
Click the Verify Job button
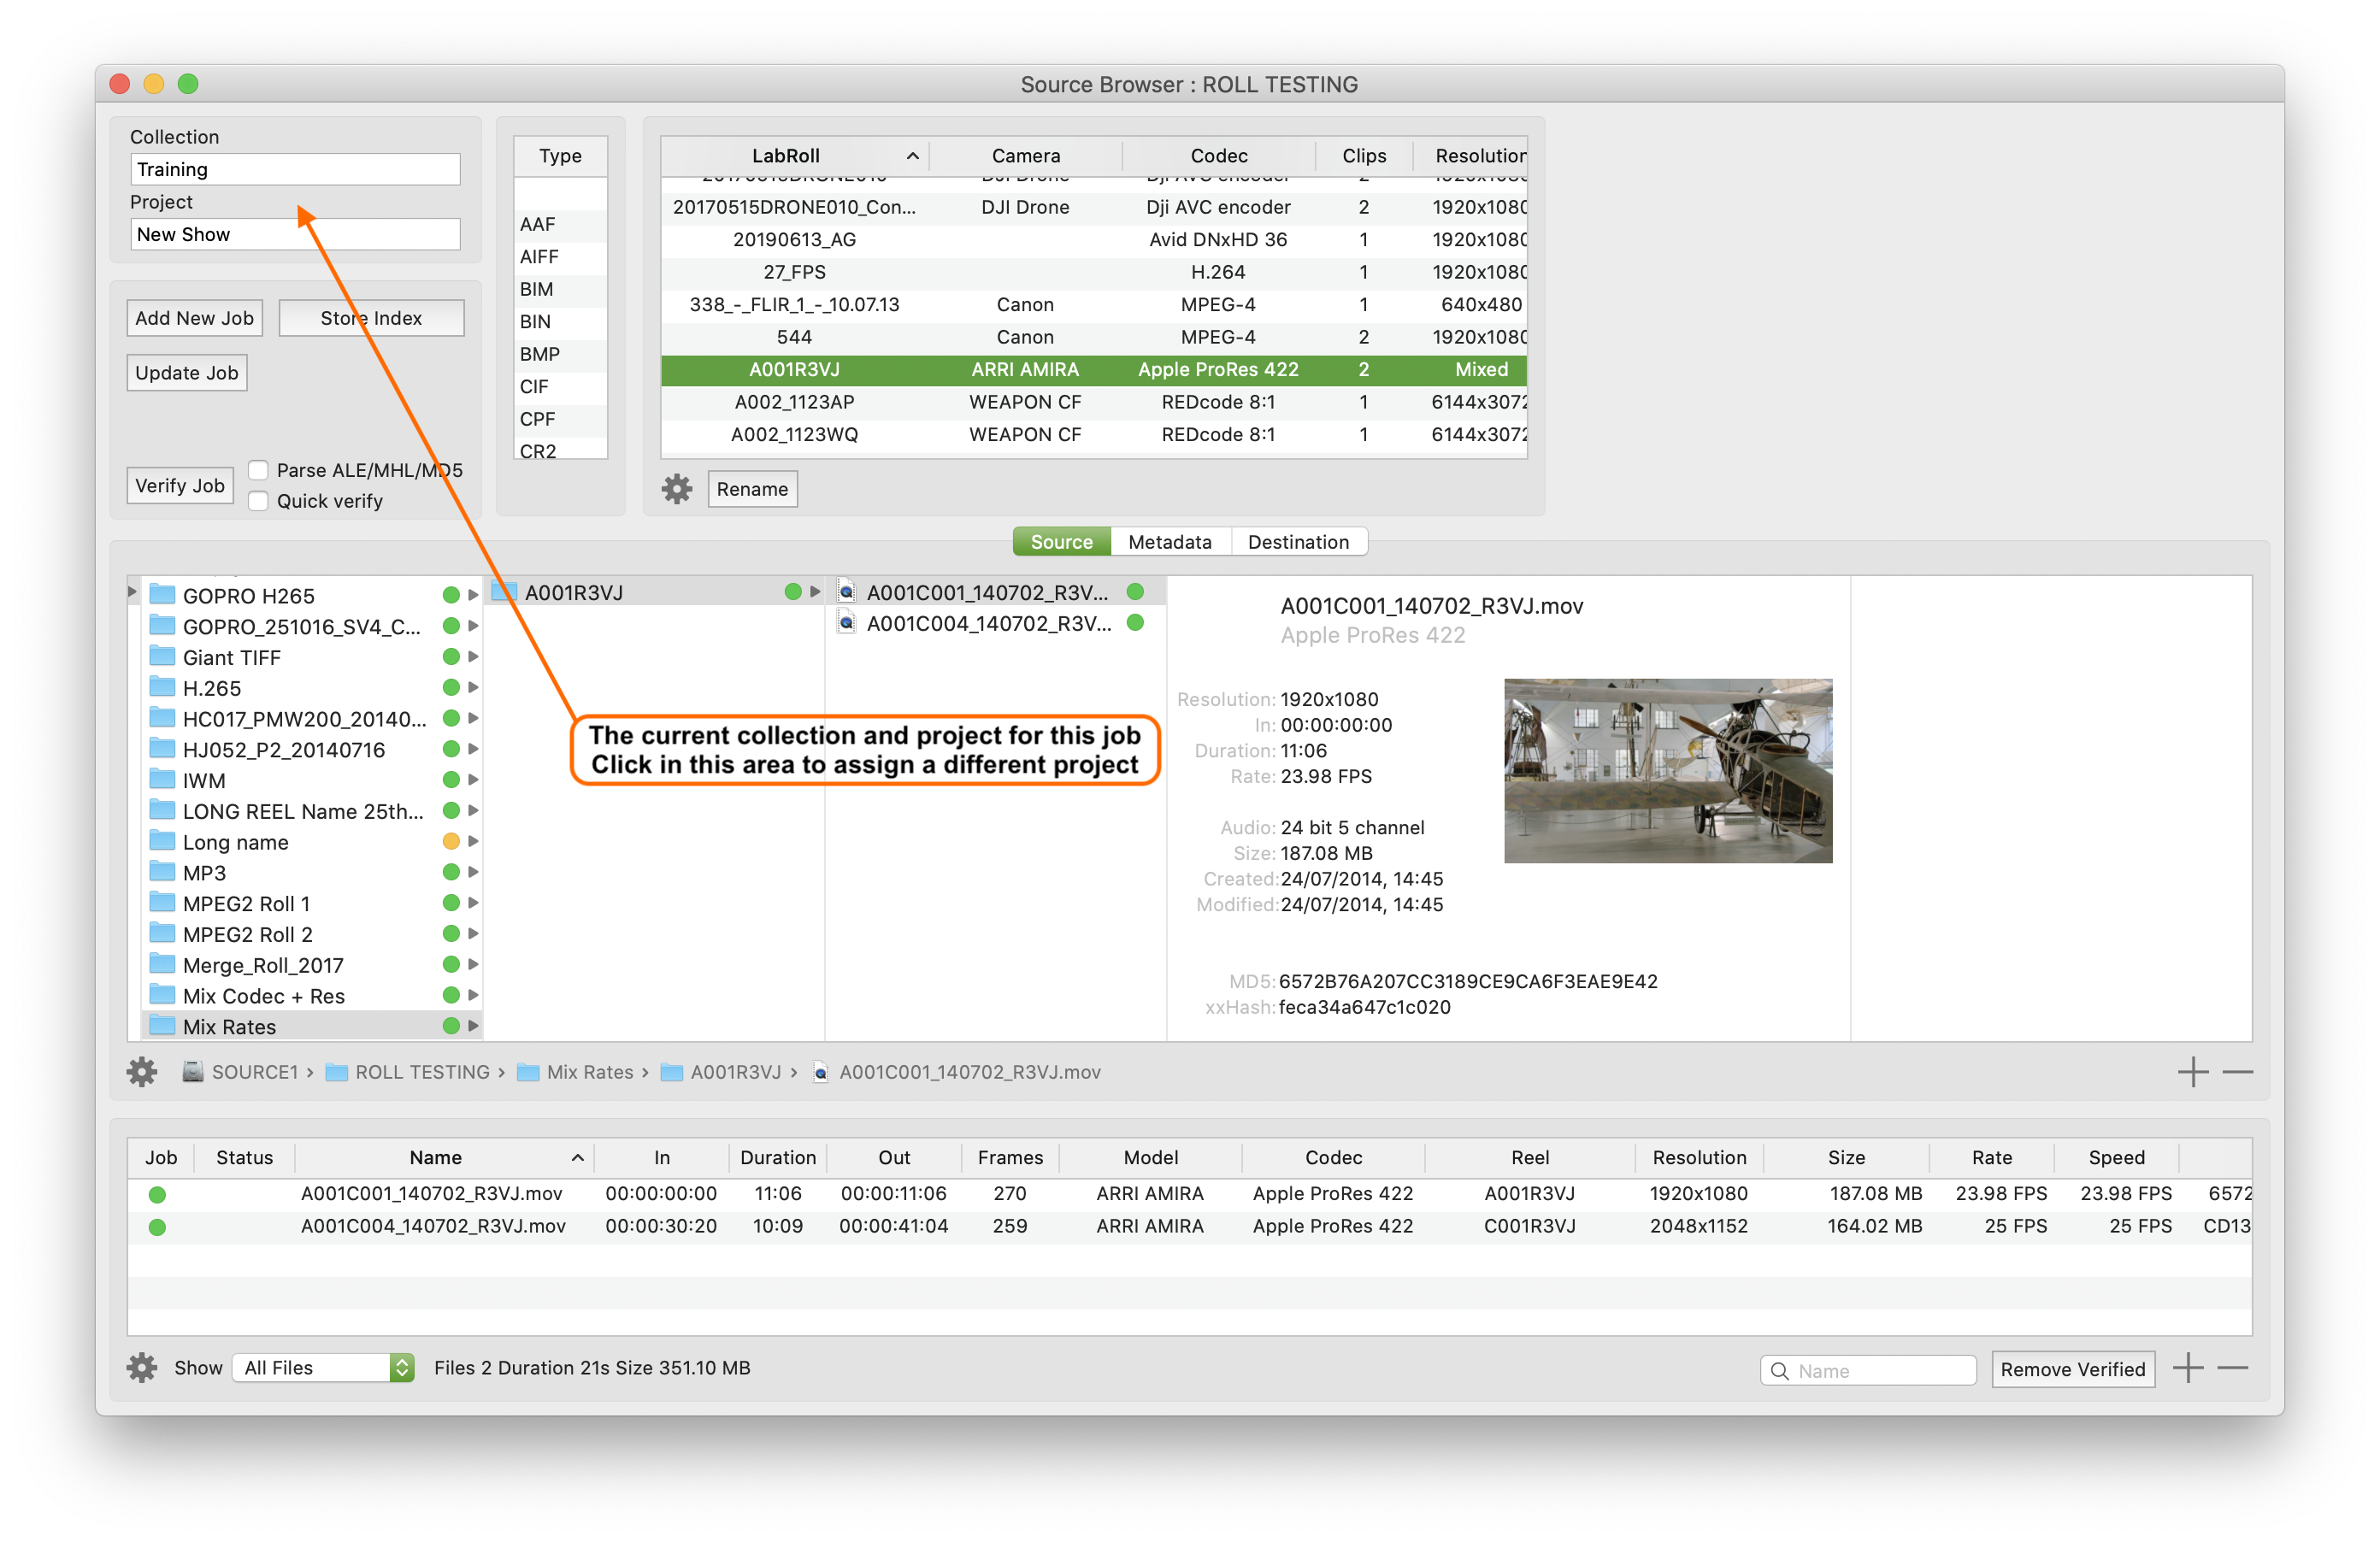click(x=180, y=486)
